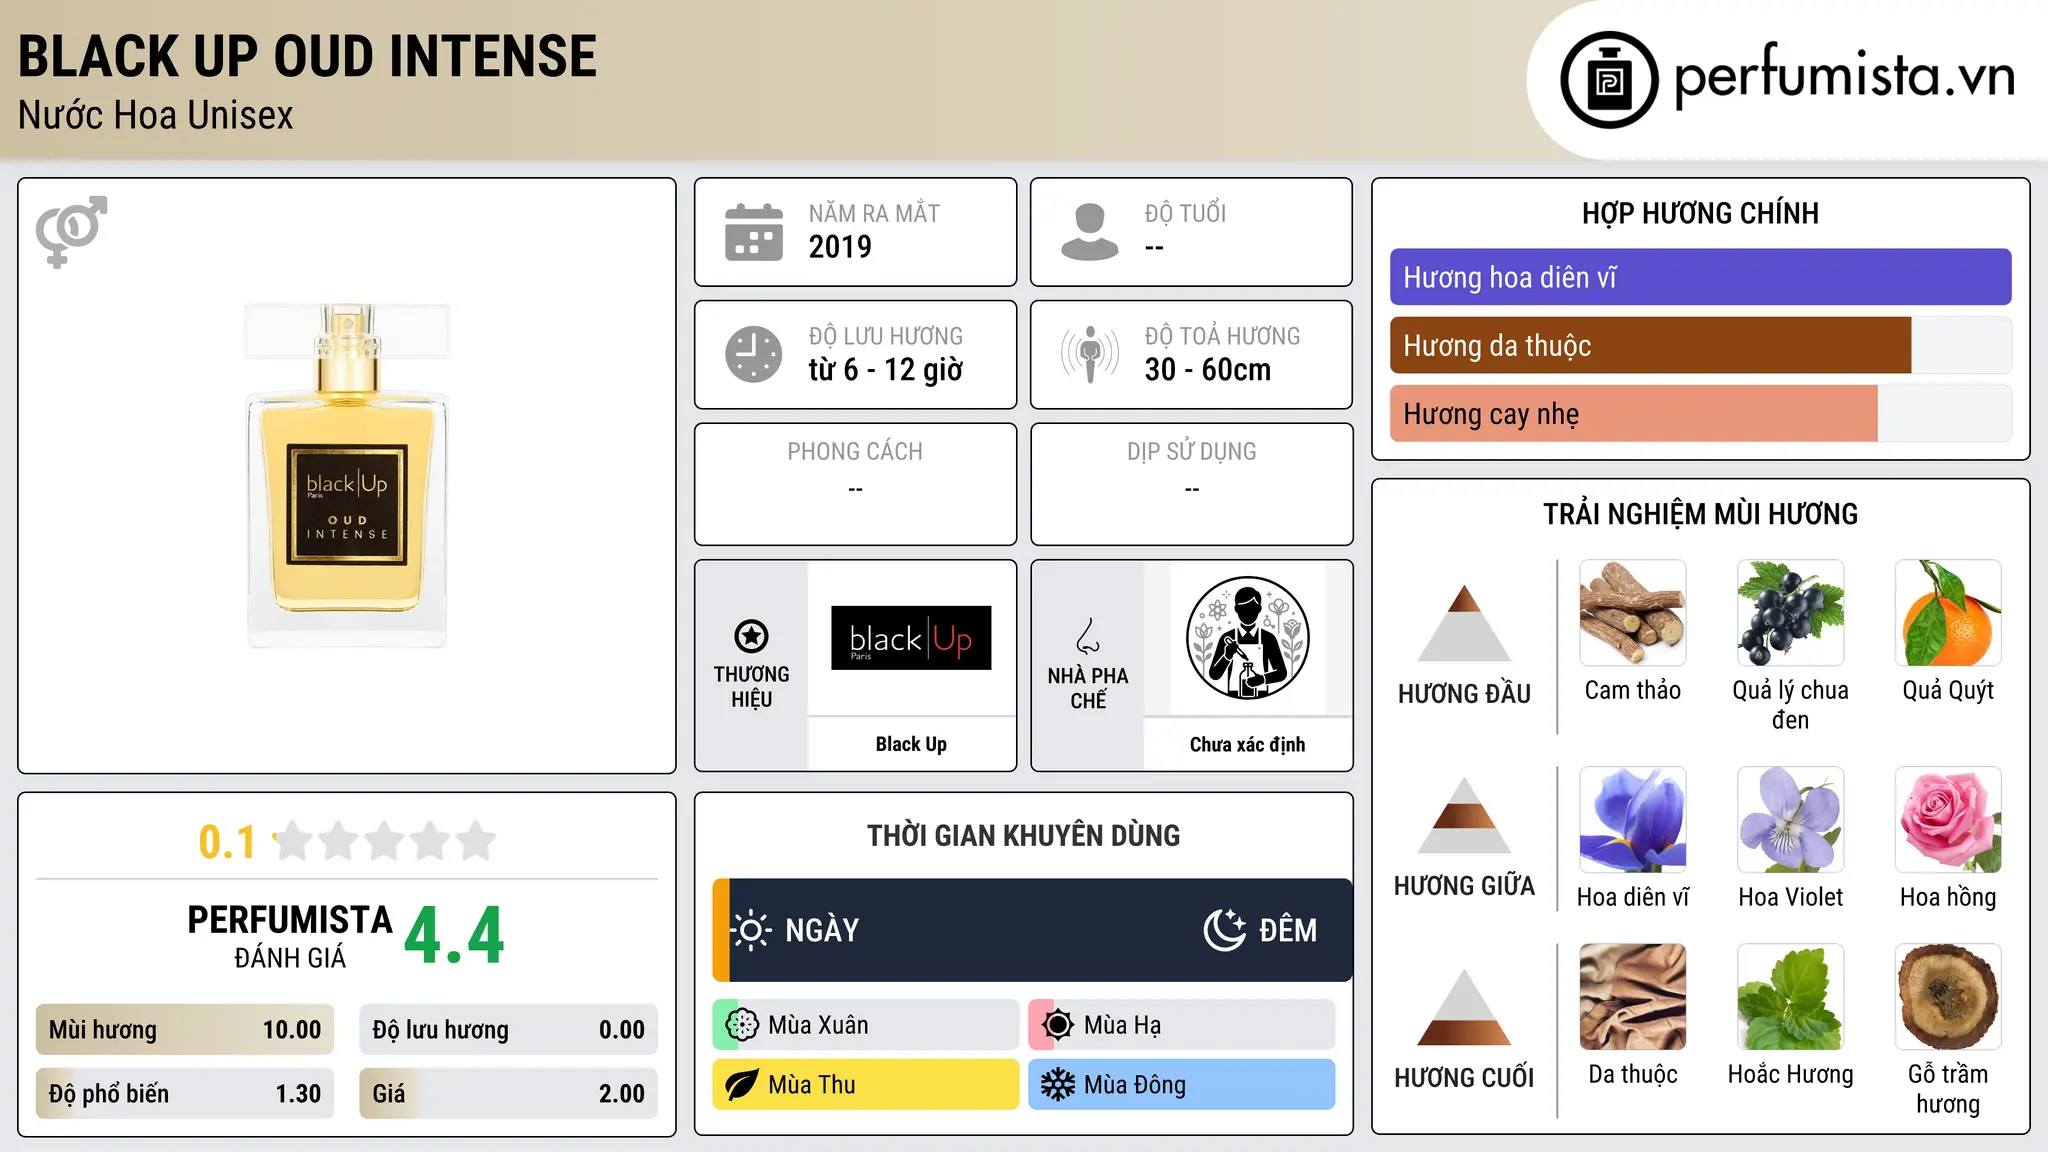Click the sun icon for Mùa Hạ
2048x1152 pixels.
[1058, 1025]
